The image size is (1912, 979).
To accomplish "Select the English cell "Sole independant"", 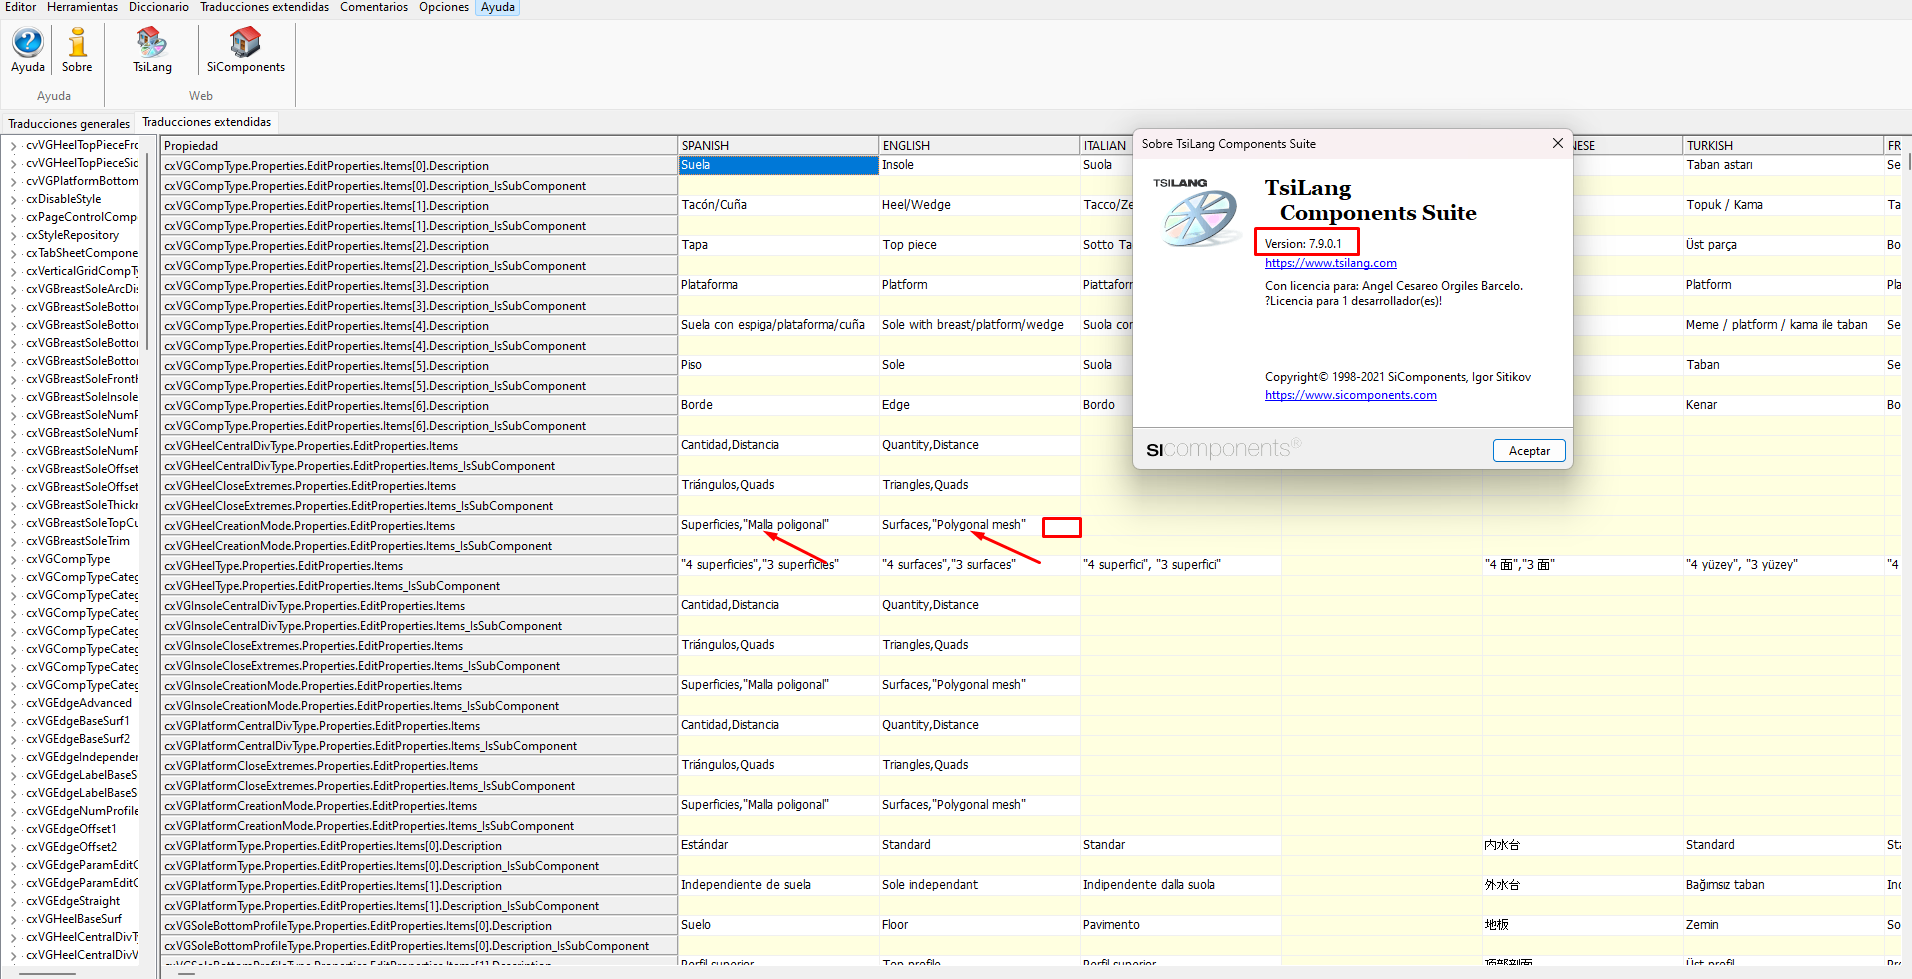I will click(x=979, y=885).
